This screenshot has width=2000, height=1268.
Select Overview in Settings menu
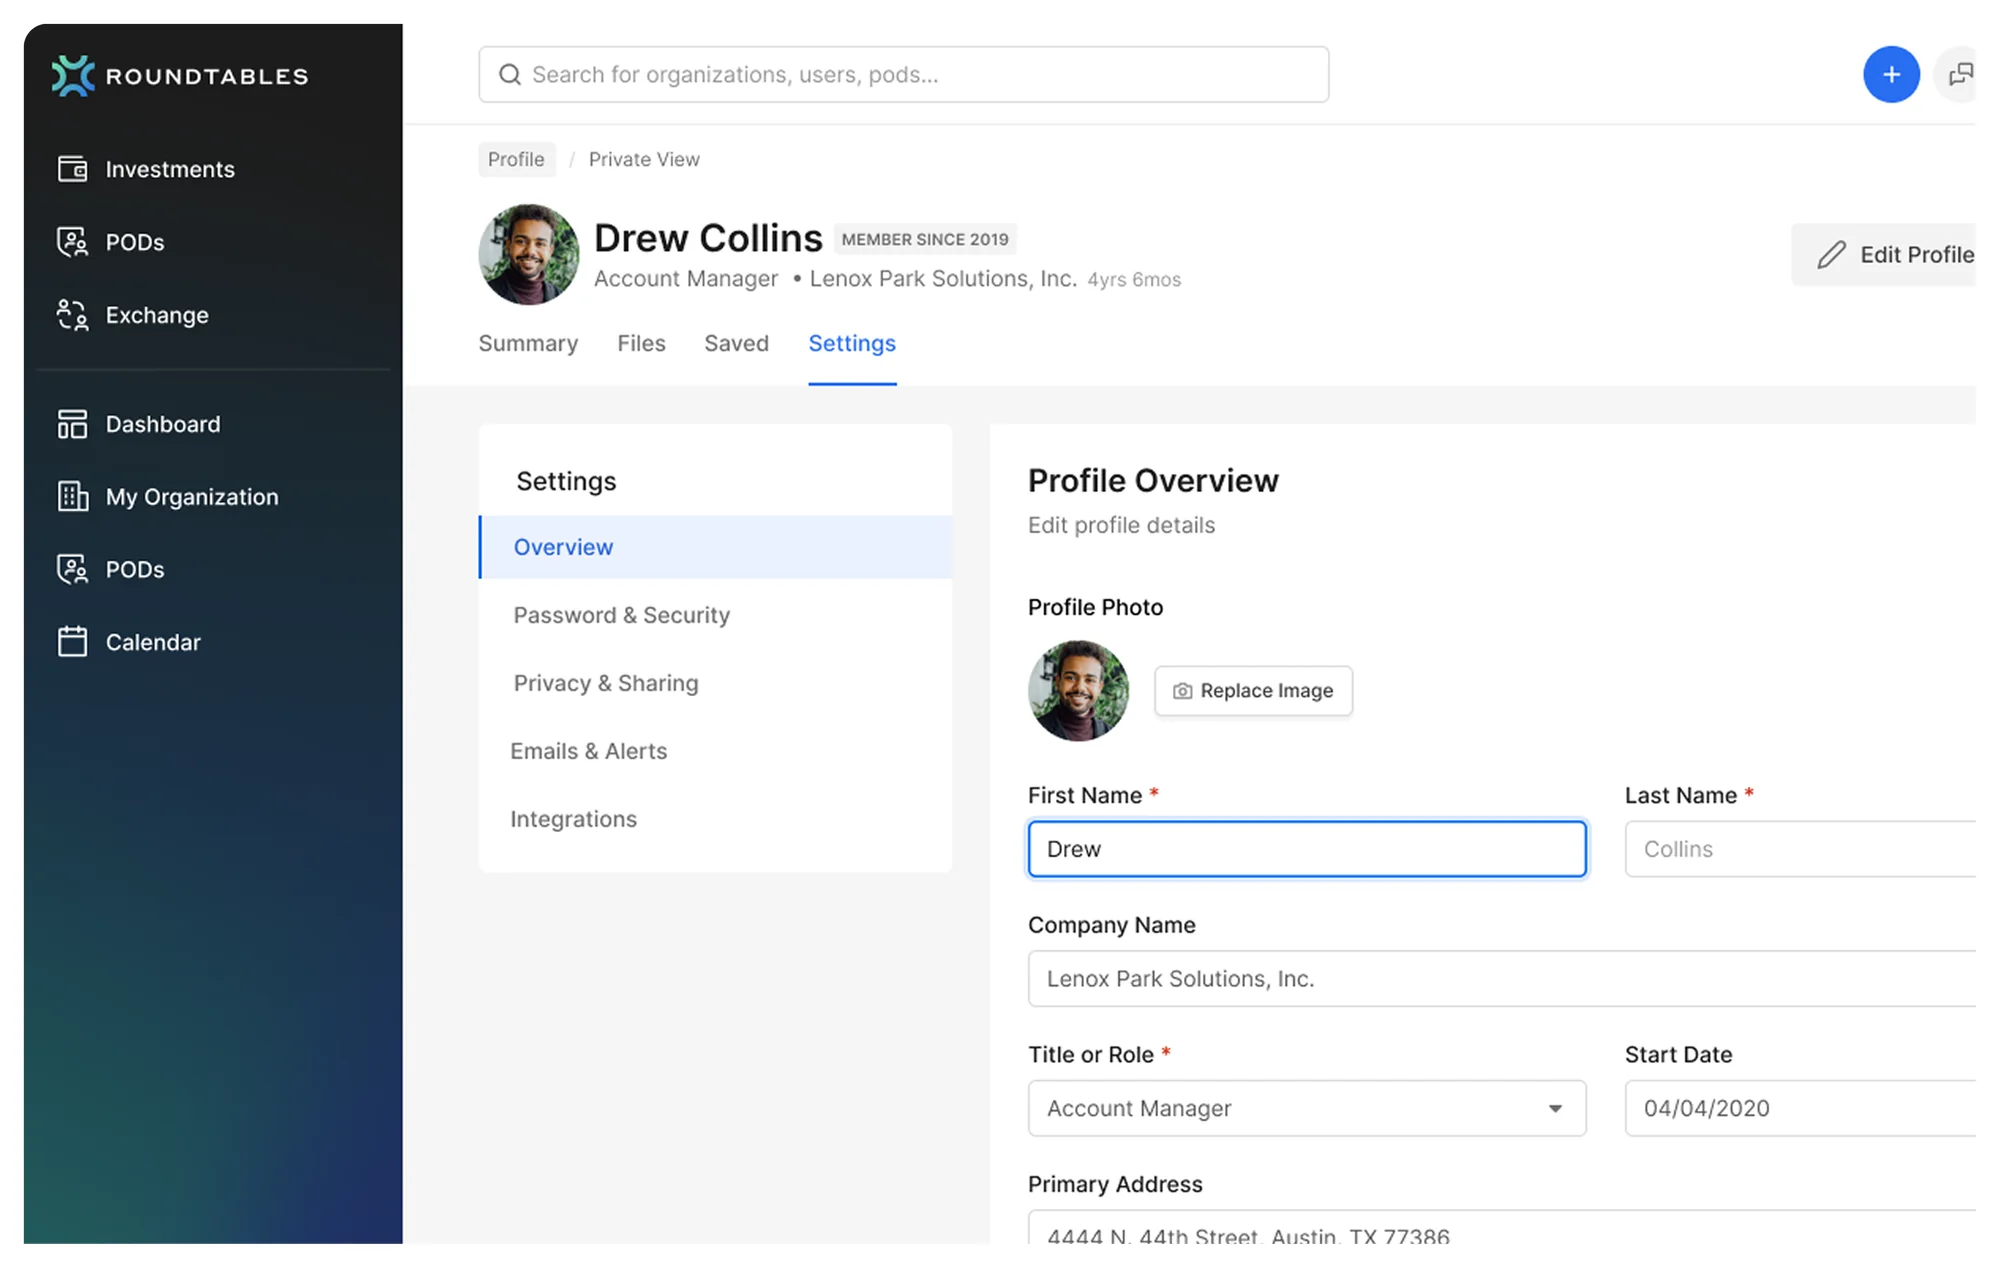point(715,547)
